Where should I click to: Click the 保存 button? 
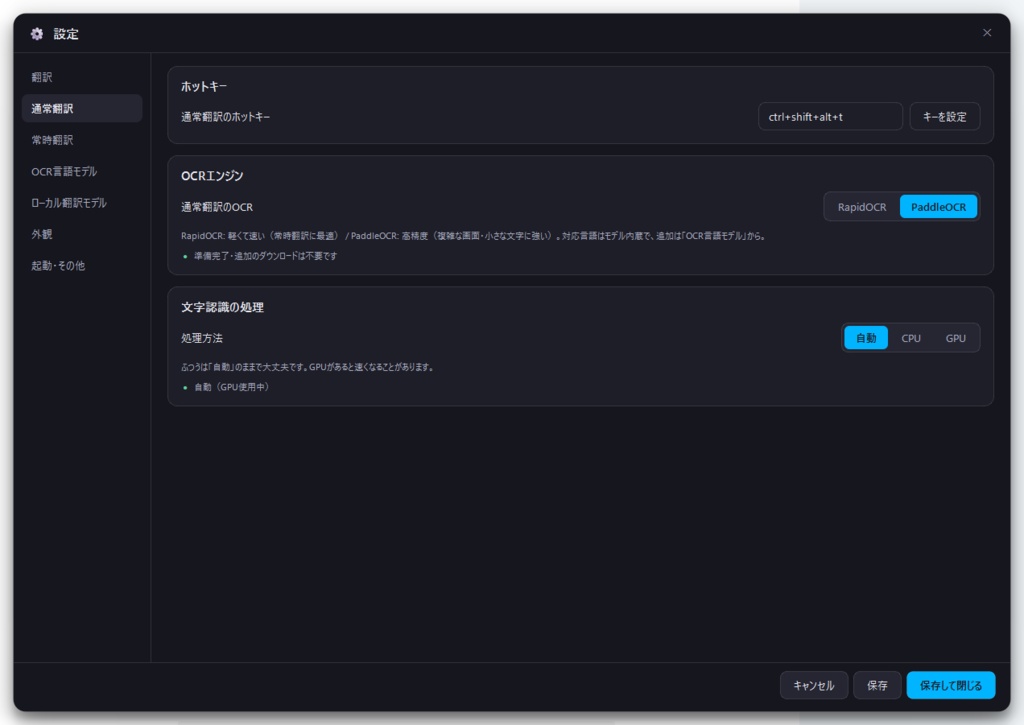(877, 685)
